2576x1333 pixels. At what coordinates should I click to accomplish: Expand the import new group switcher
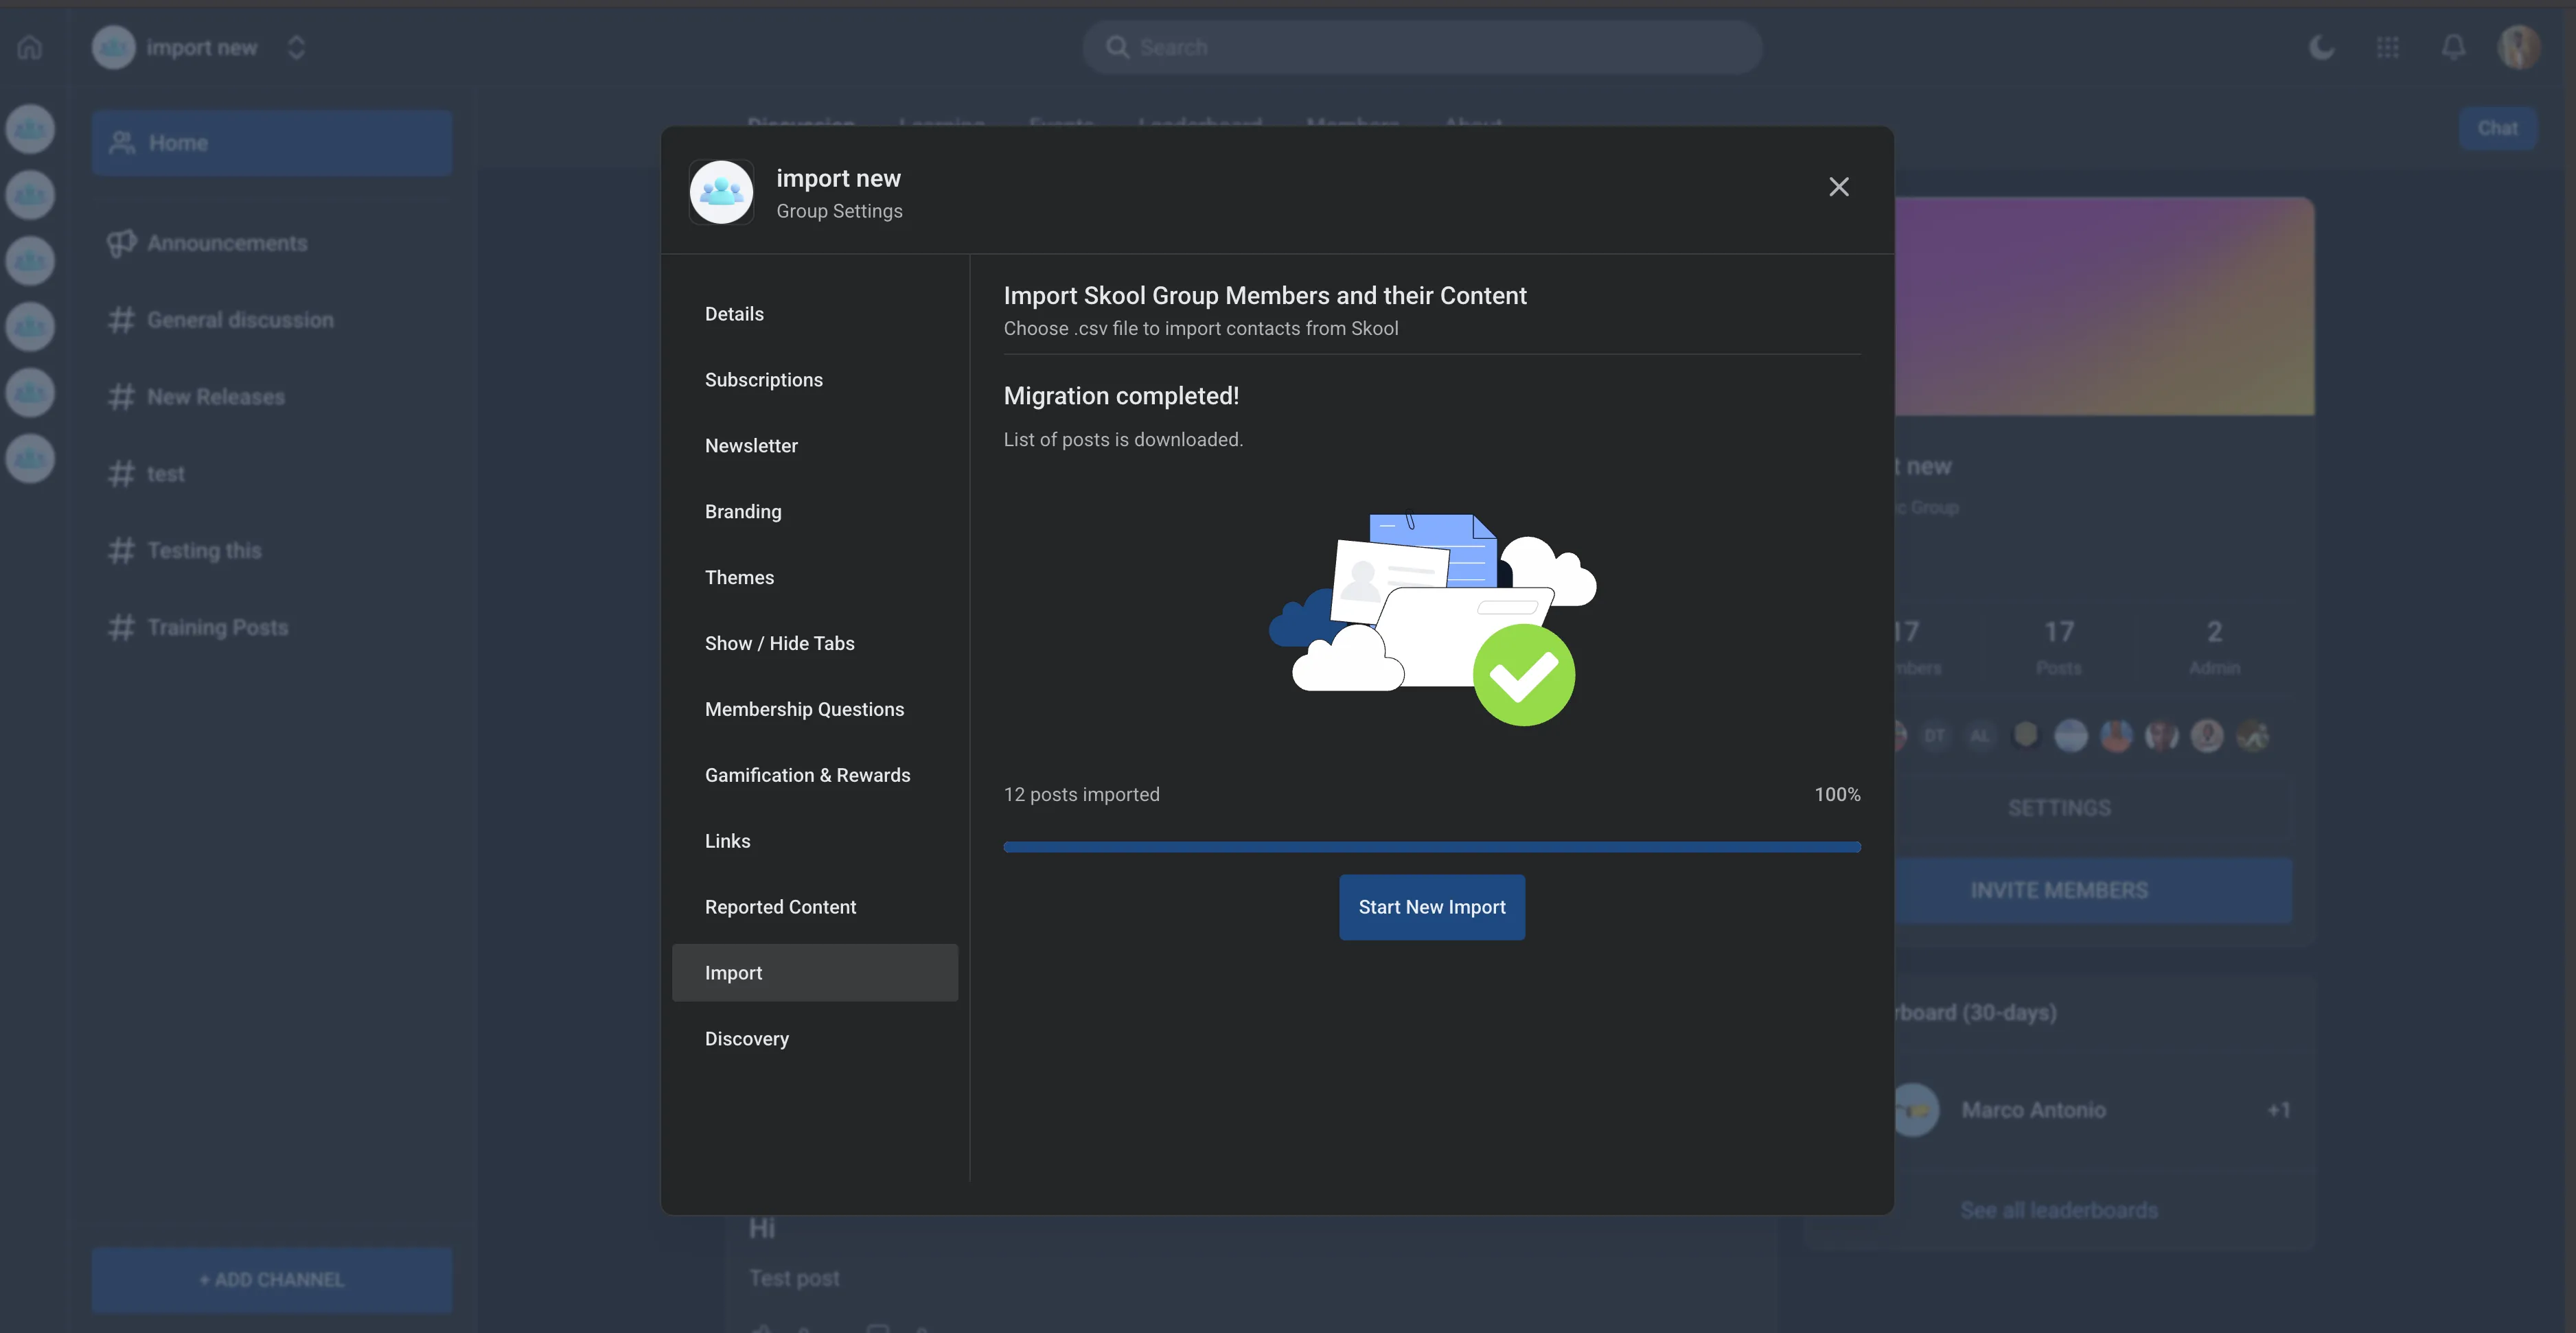pyautogui.click(x=296, y=47)
